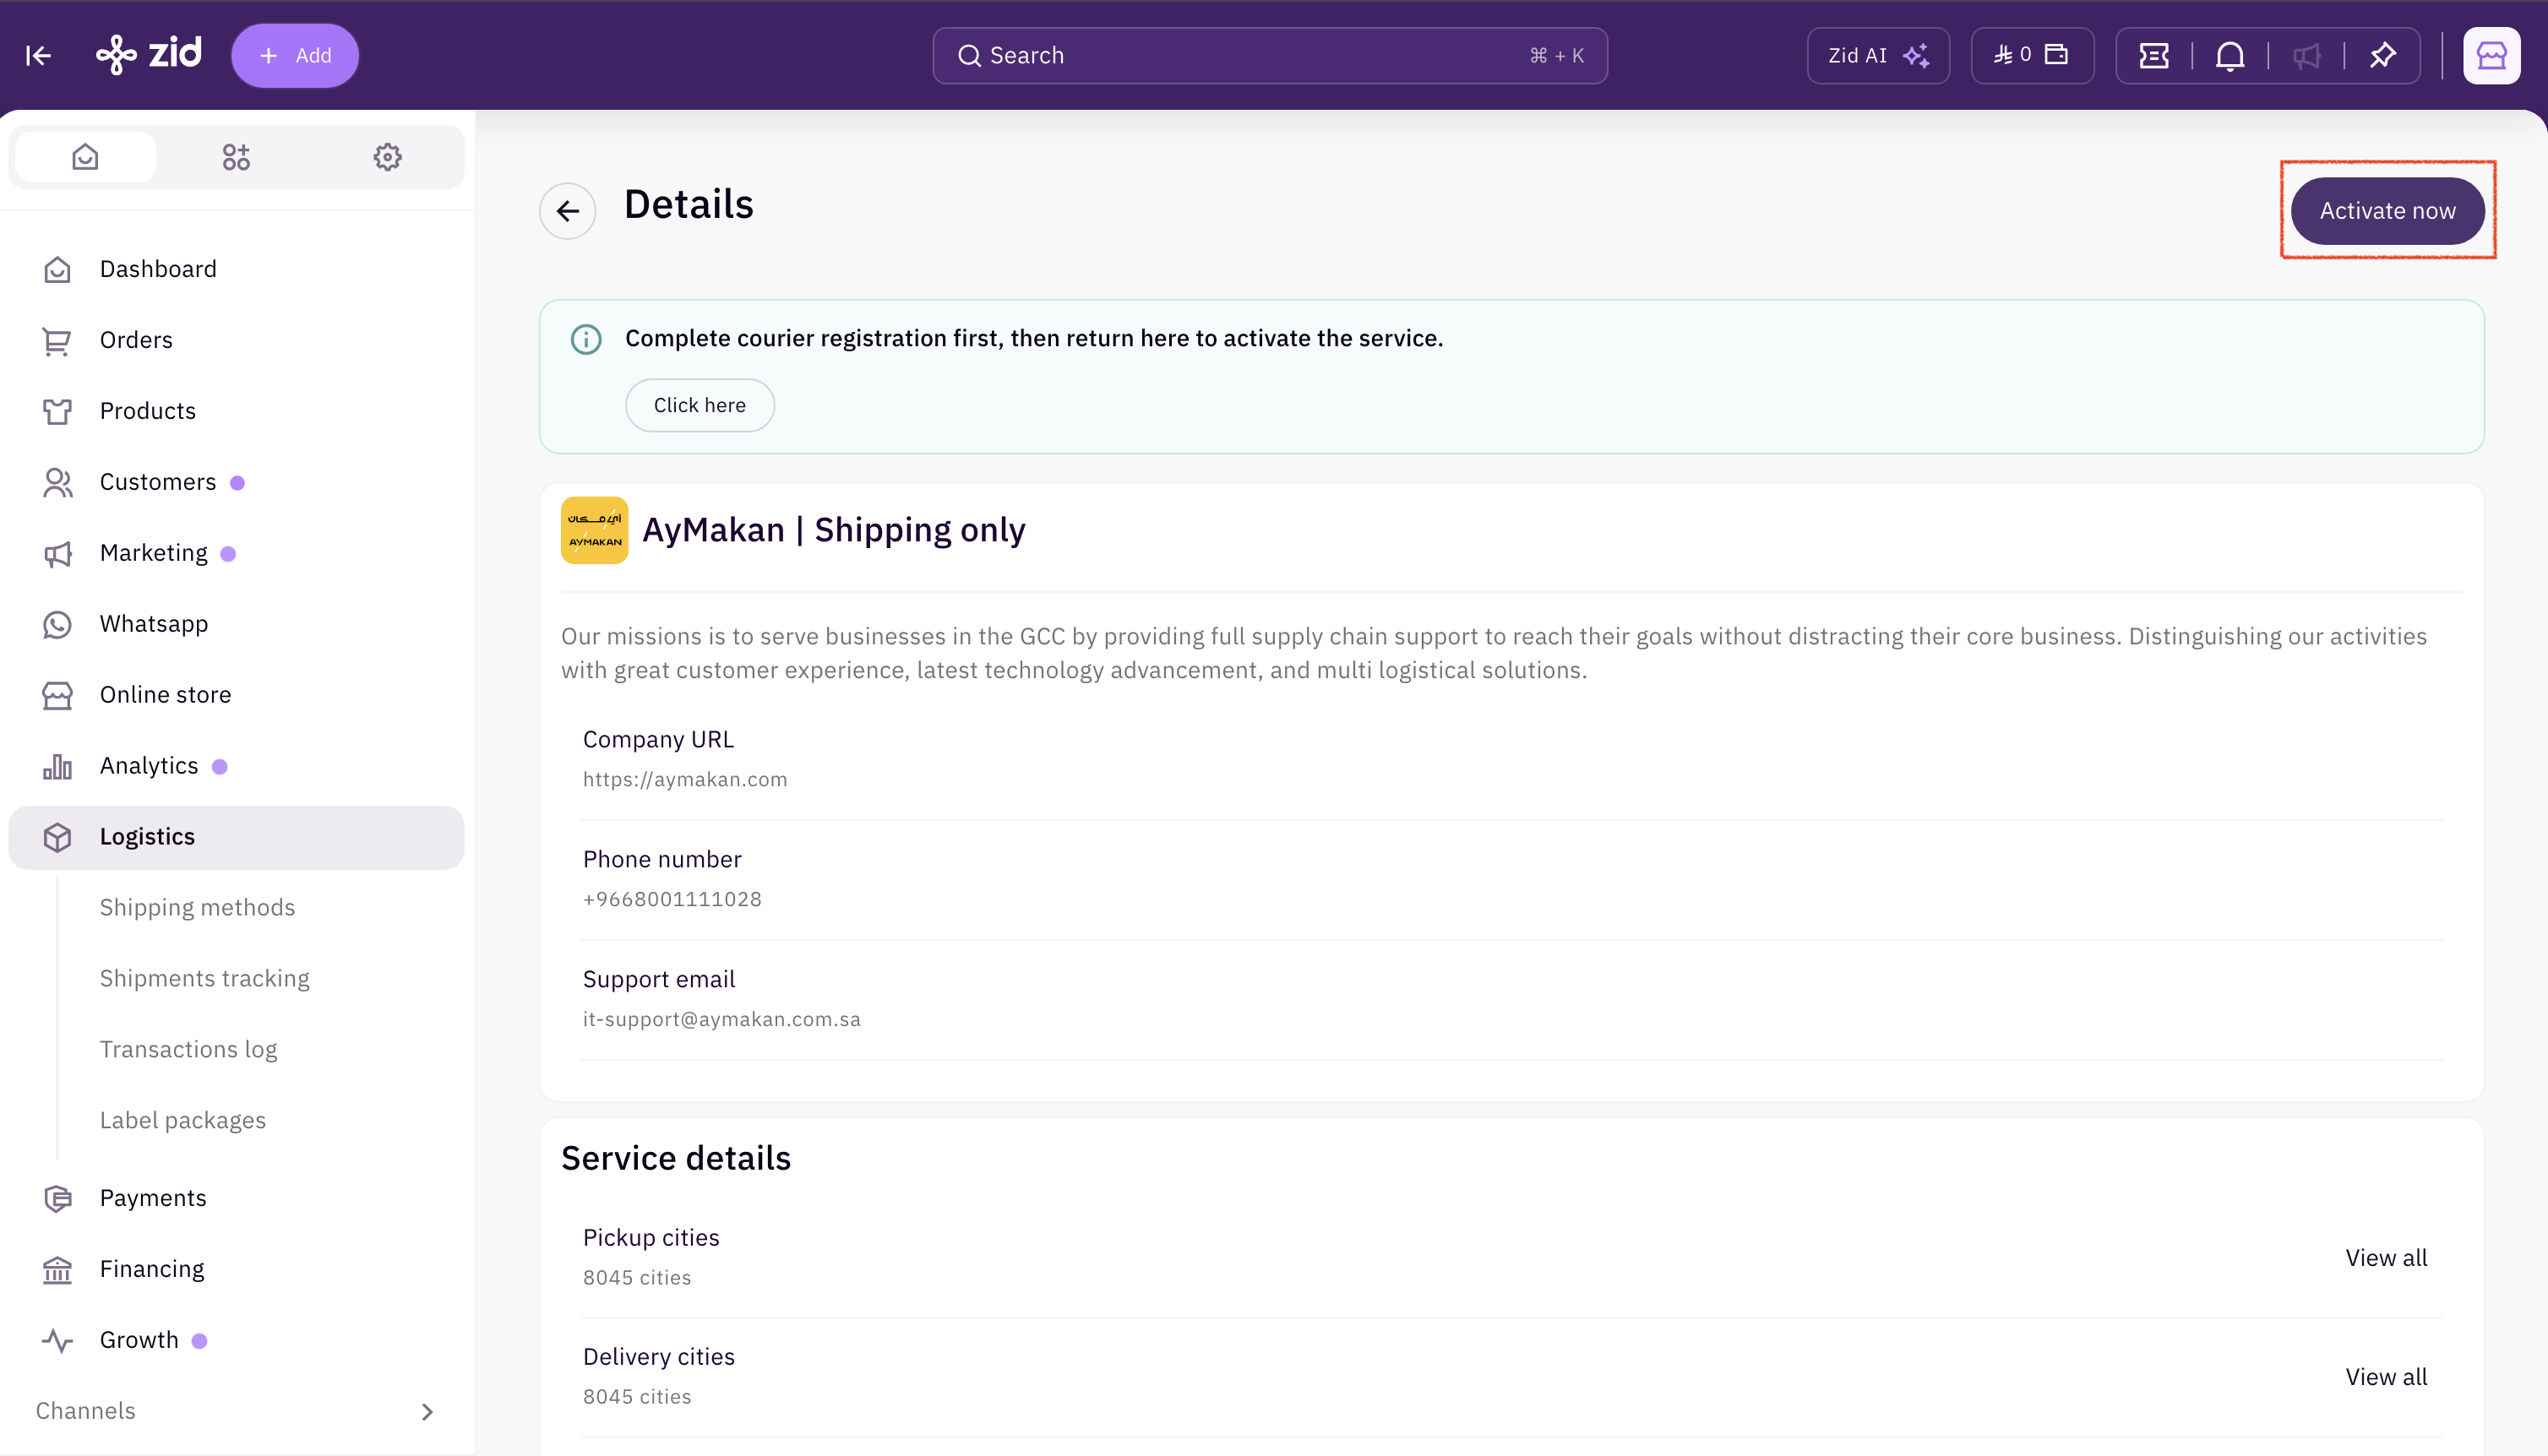Viewport: 2548px width, 1456px height.
Task: Expand the Channels section chevron
Action: 427,1412
